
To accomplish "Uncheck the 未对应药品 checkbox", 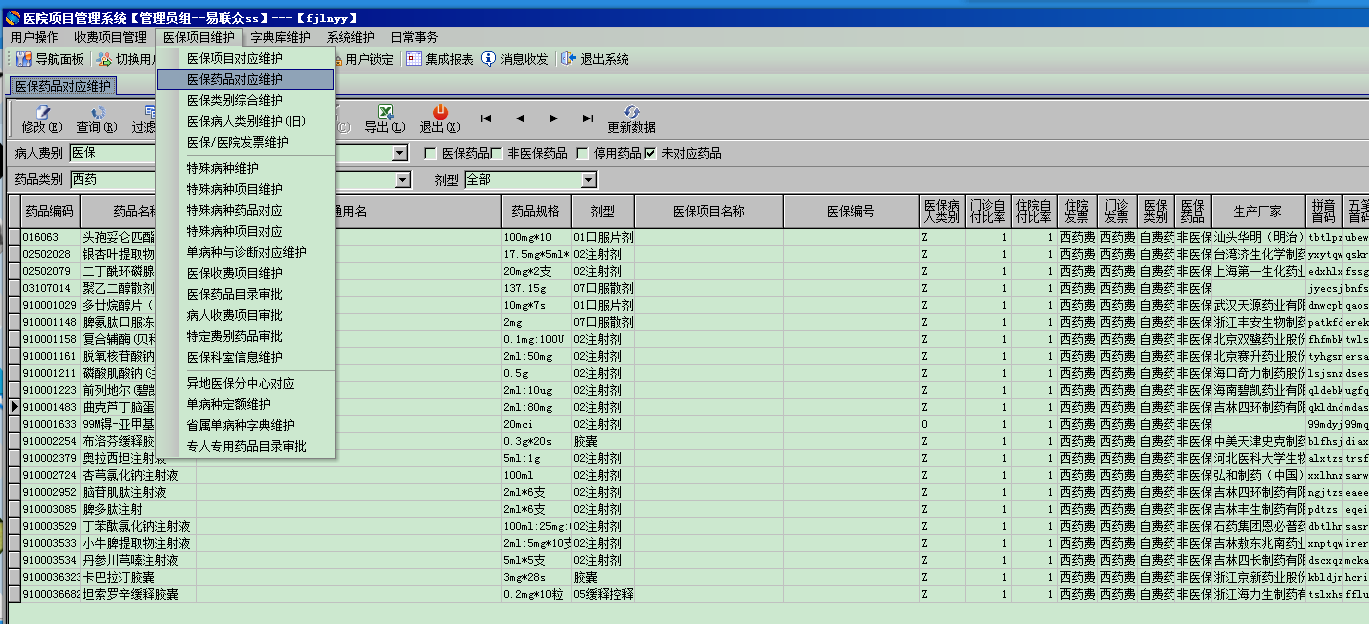I will 651,153.
